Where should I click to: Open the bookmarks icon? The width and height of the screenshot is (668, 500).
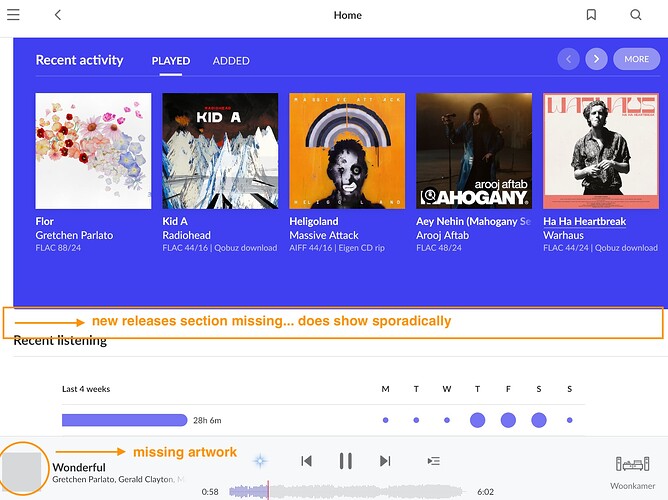[591, 15]
